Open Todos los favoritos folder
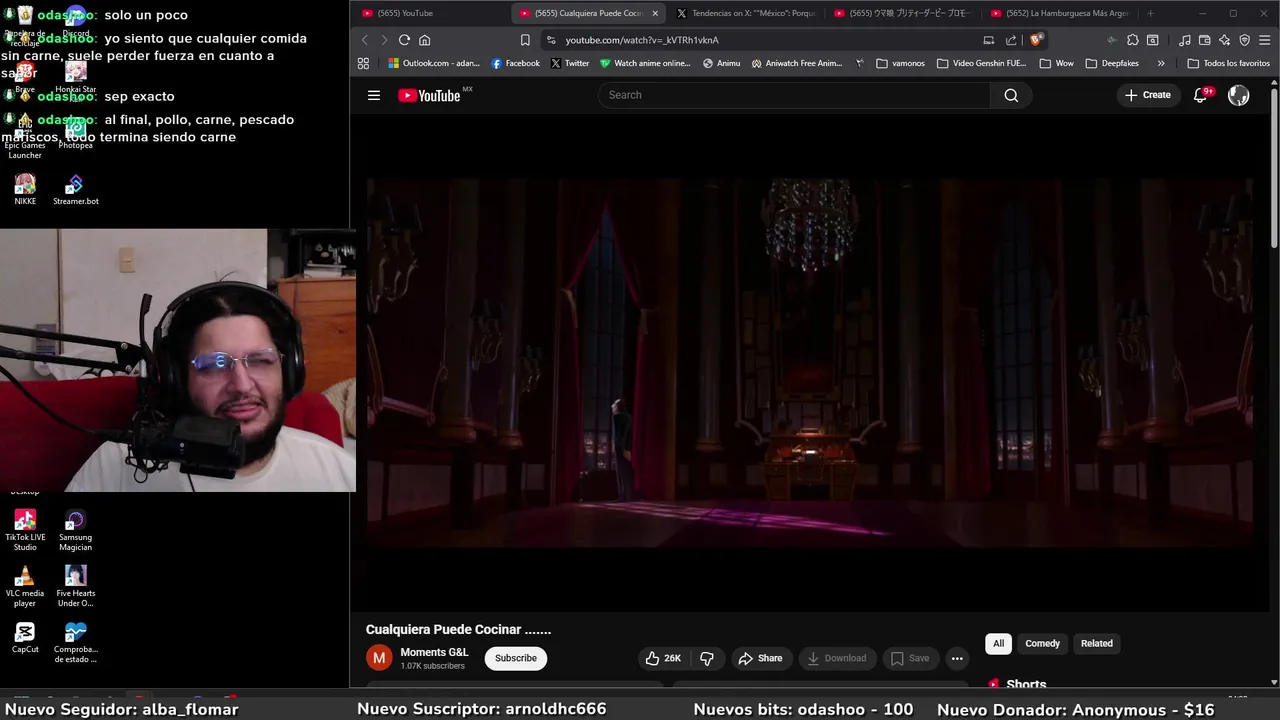The image size is (1280, 720). [x=1228, y=63]
